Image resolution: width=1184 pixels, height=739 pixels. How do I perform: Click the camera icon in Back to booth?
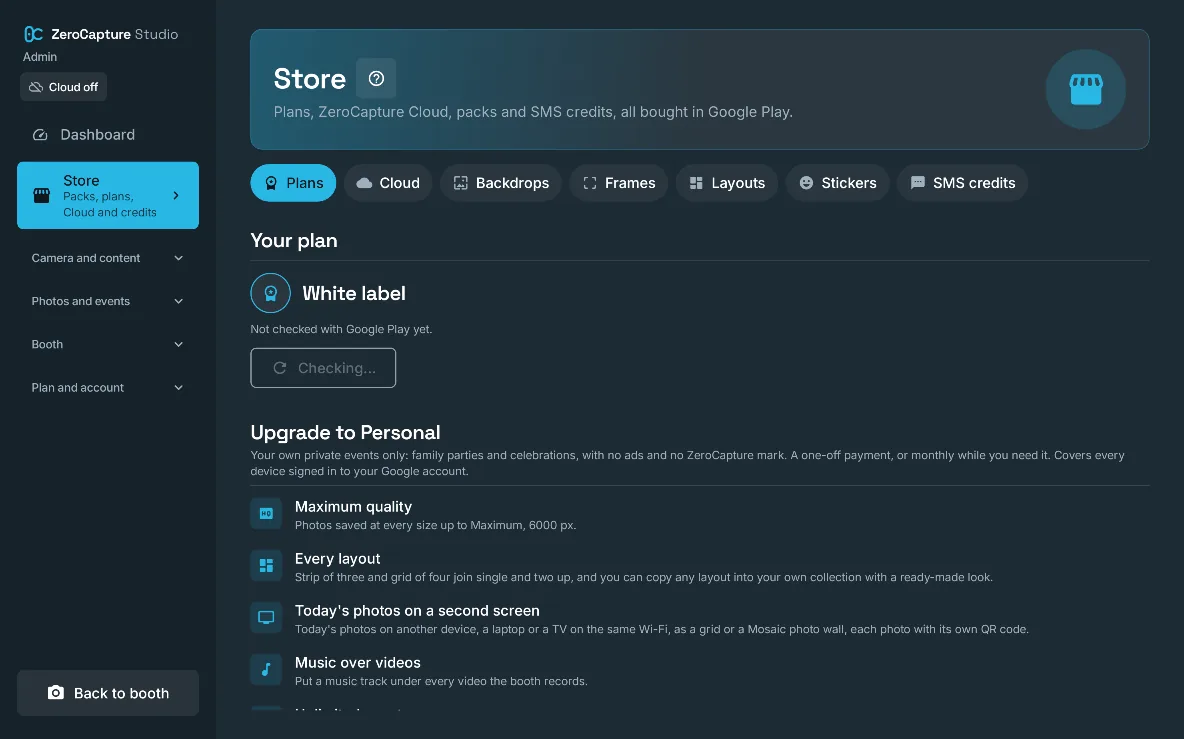(56, 693)
